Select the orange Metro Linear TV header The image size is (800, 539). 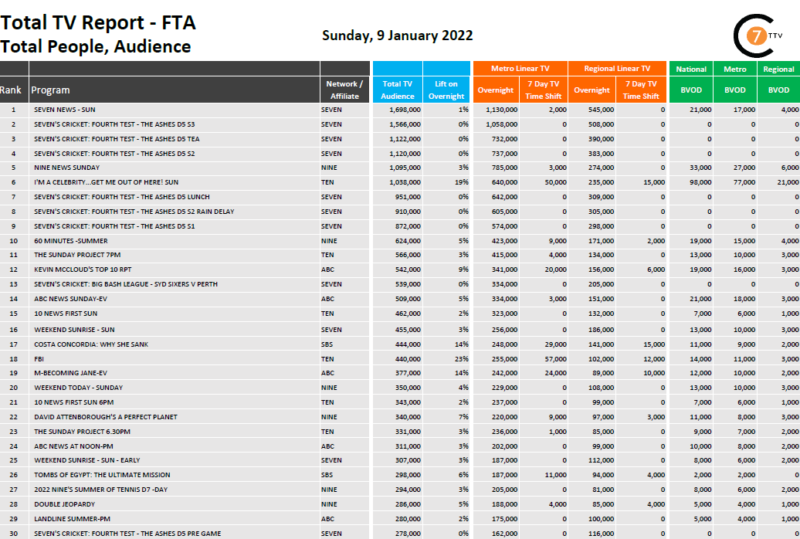[x=520, y=68]
